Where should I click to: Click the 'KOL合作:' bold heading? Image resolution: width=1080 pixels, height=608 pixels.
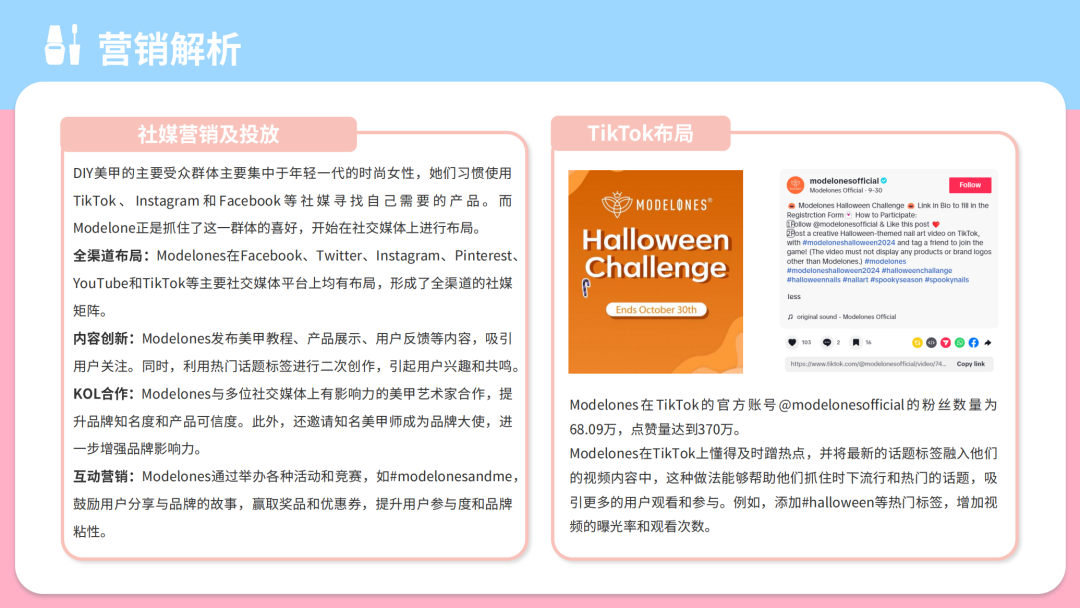pos(106,394)
